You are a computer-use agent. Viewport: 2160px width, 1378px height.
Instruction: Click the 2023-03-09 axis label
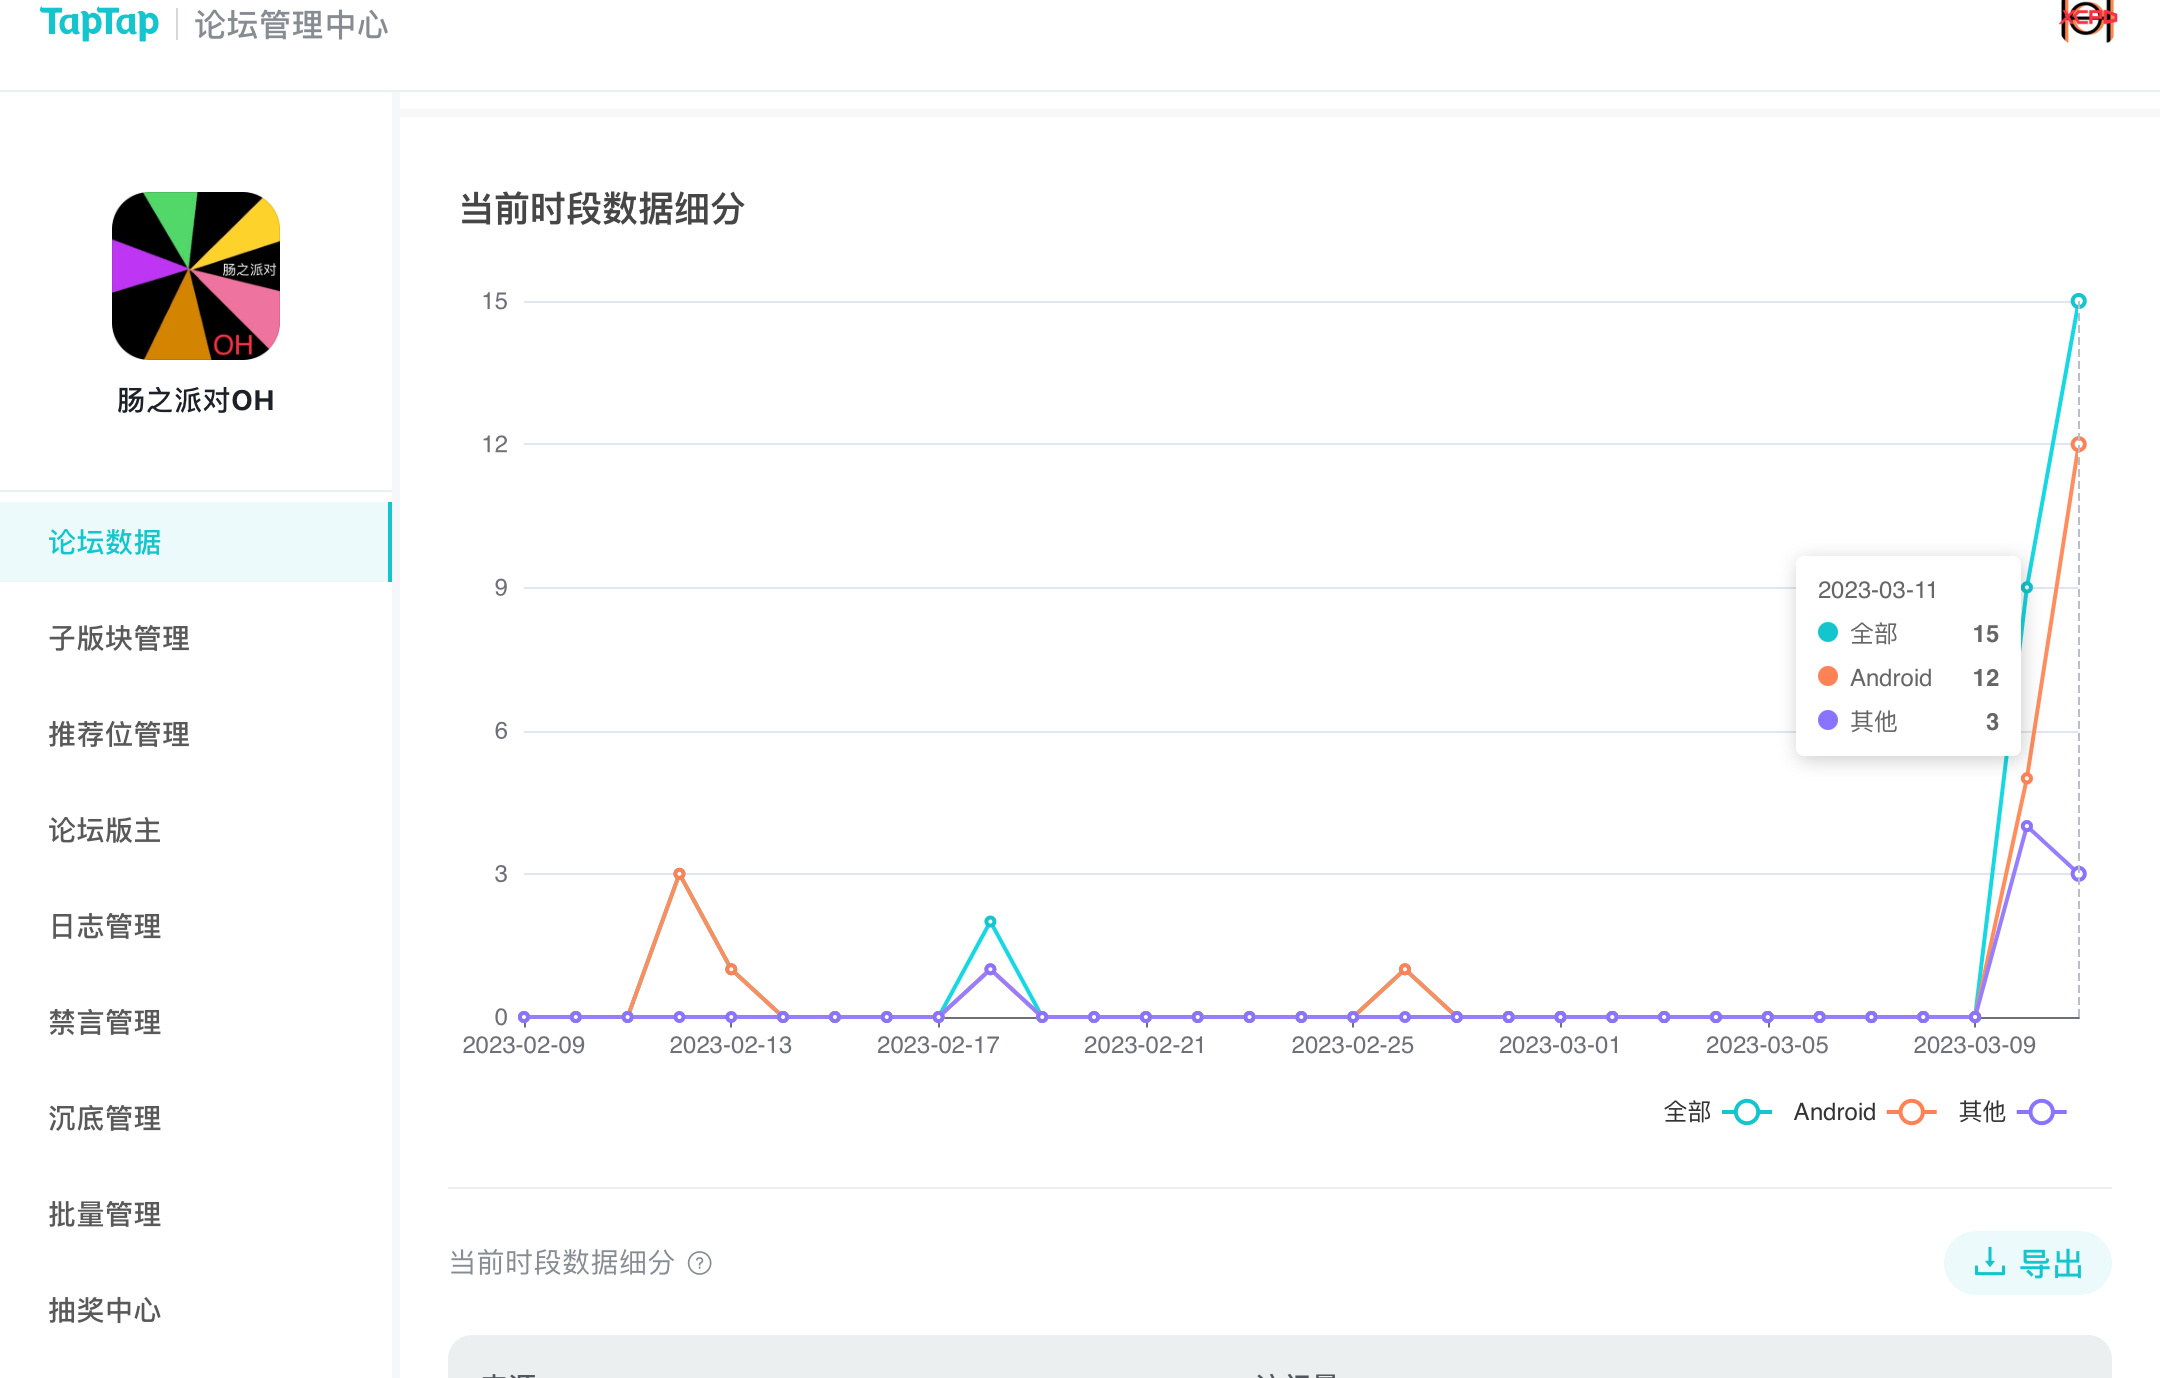pyautogui.click(x=1974, y=1045)
